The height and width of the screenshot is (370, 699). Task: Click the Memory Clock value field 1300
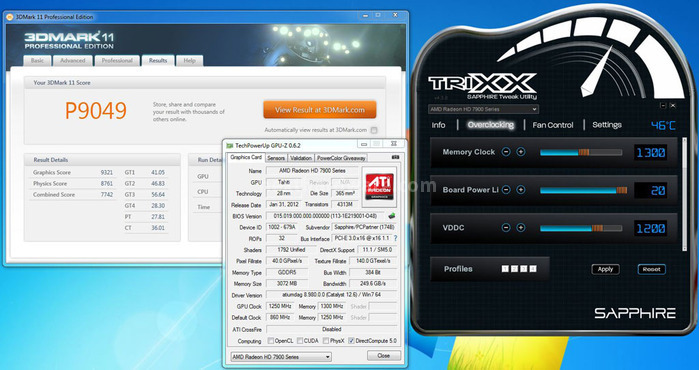tap(651, 153)
